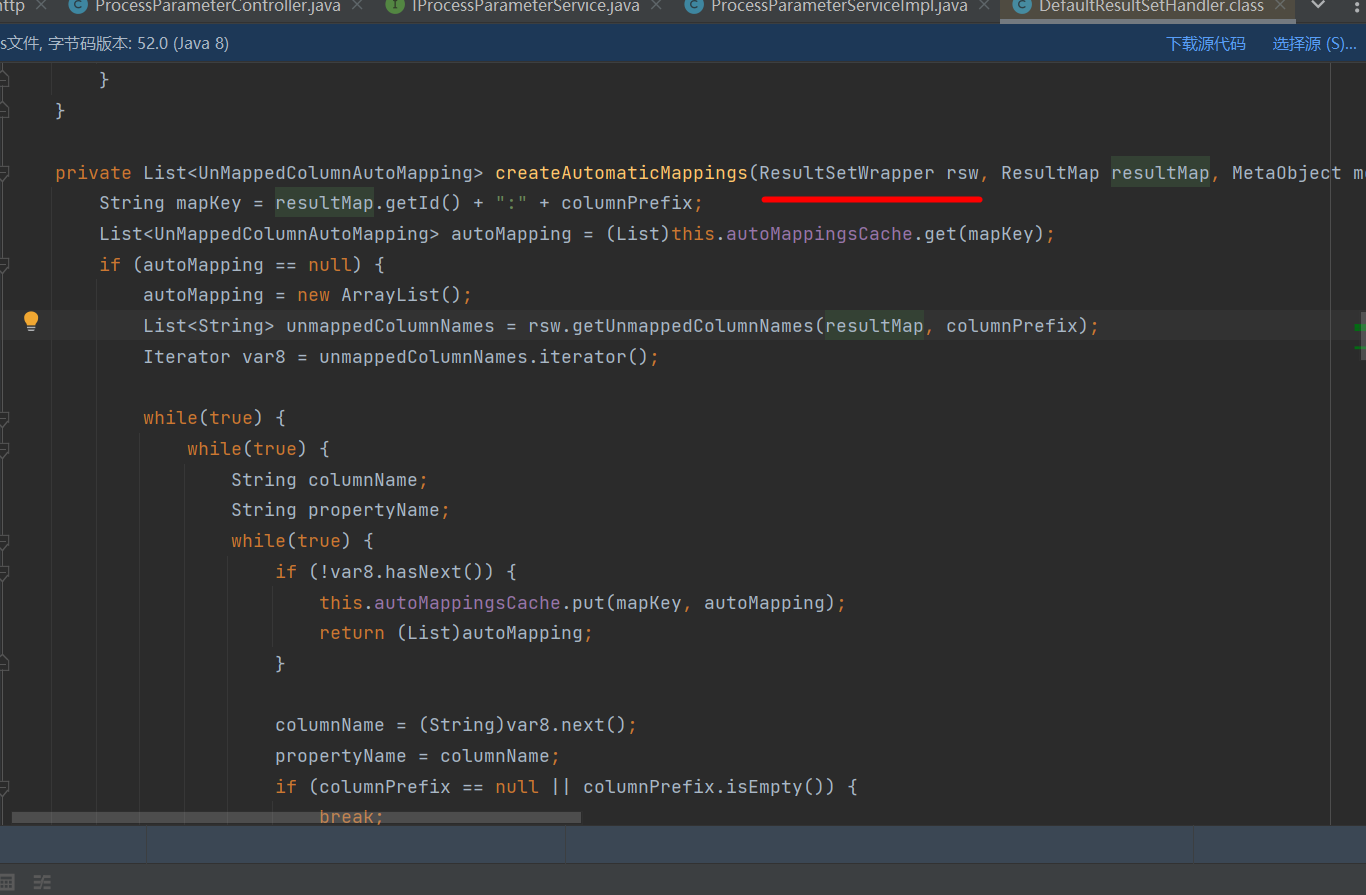This screenshot has height=895, width=1366.
Task: Click interface icon on IProcessParameterService.java tab
Action: tap(395, 6)
